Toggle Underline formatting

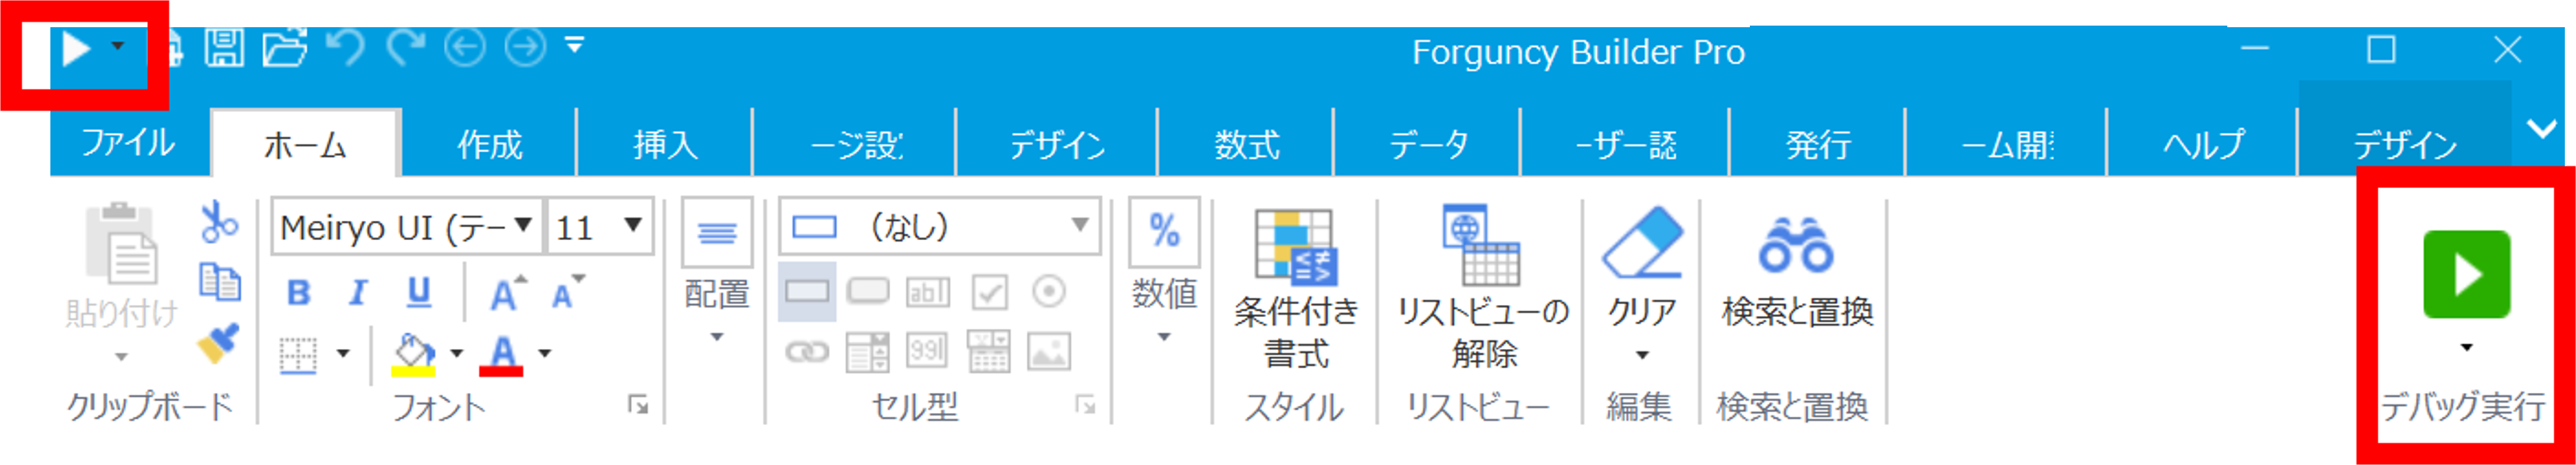pos(418,293)
